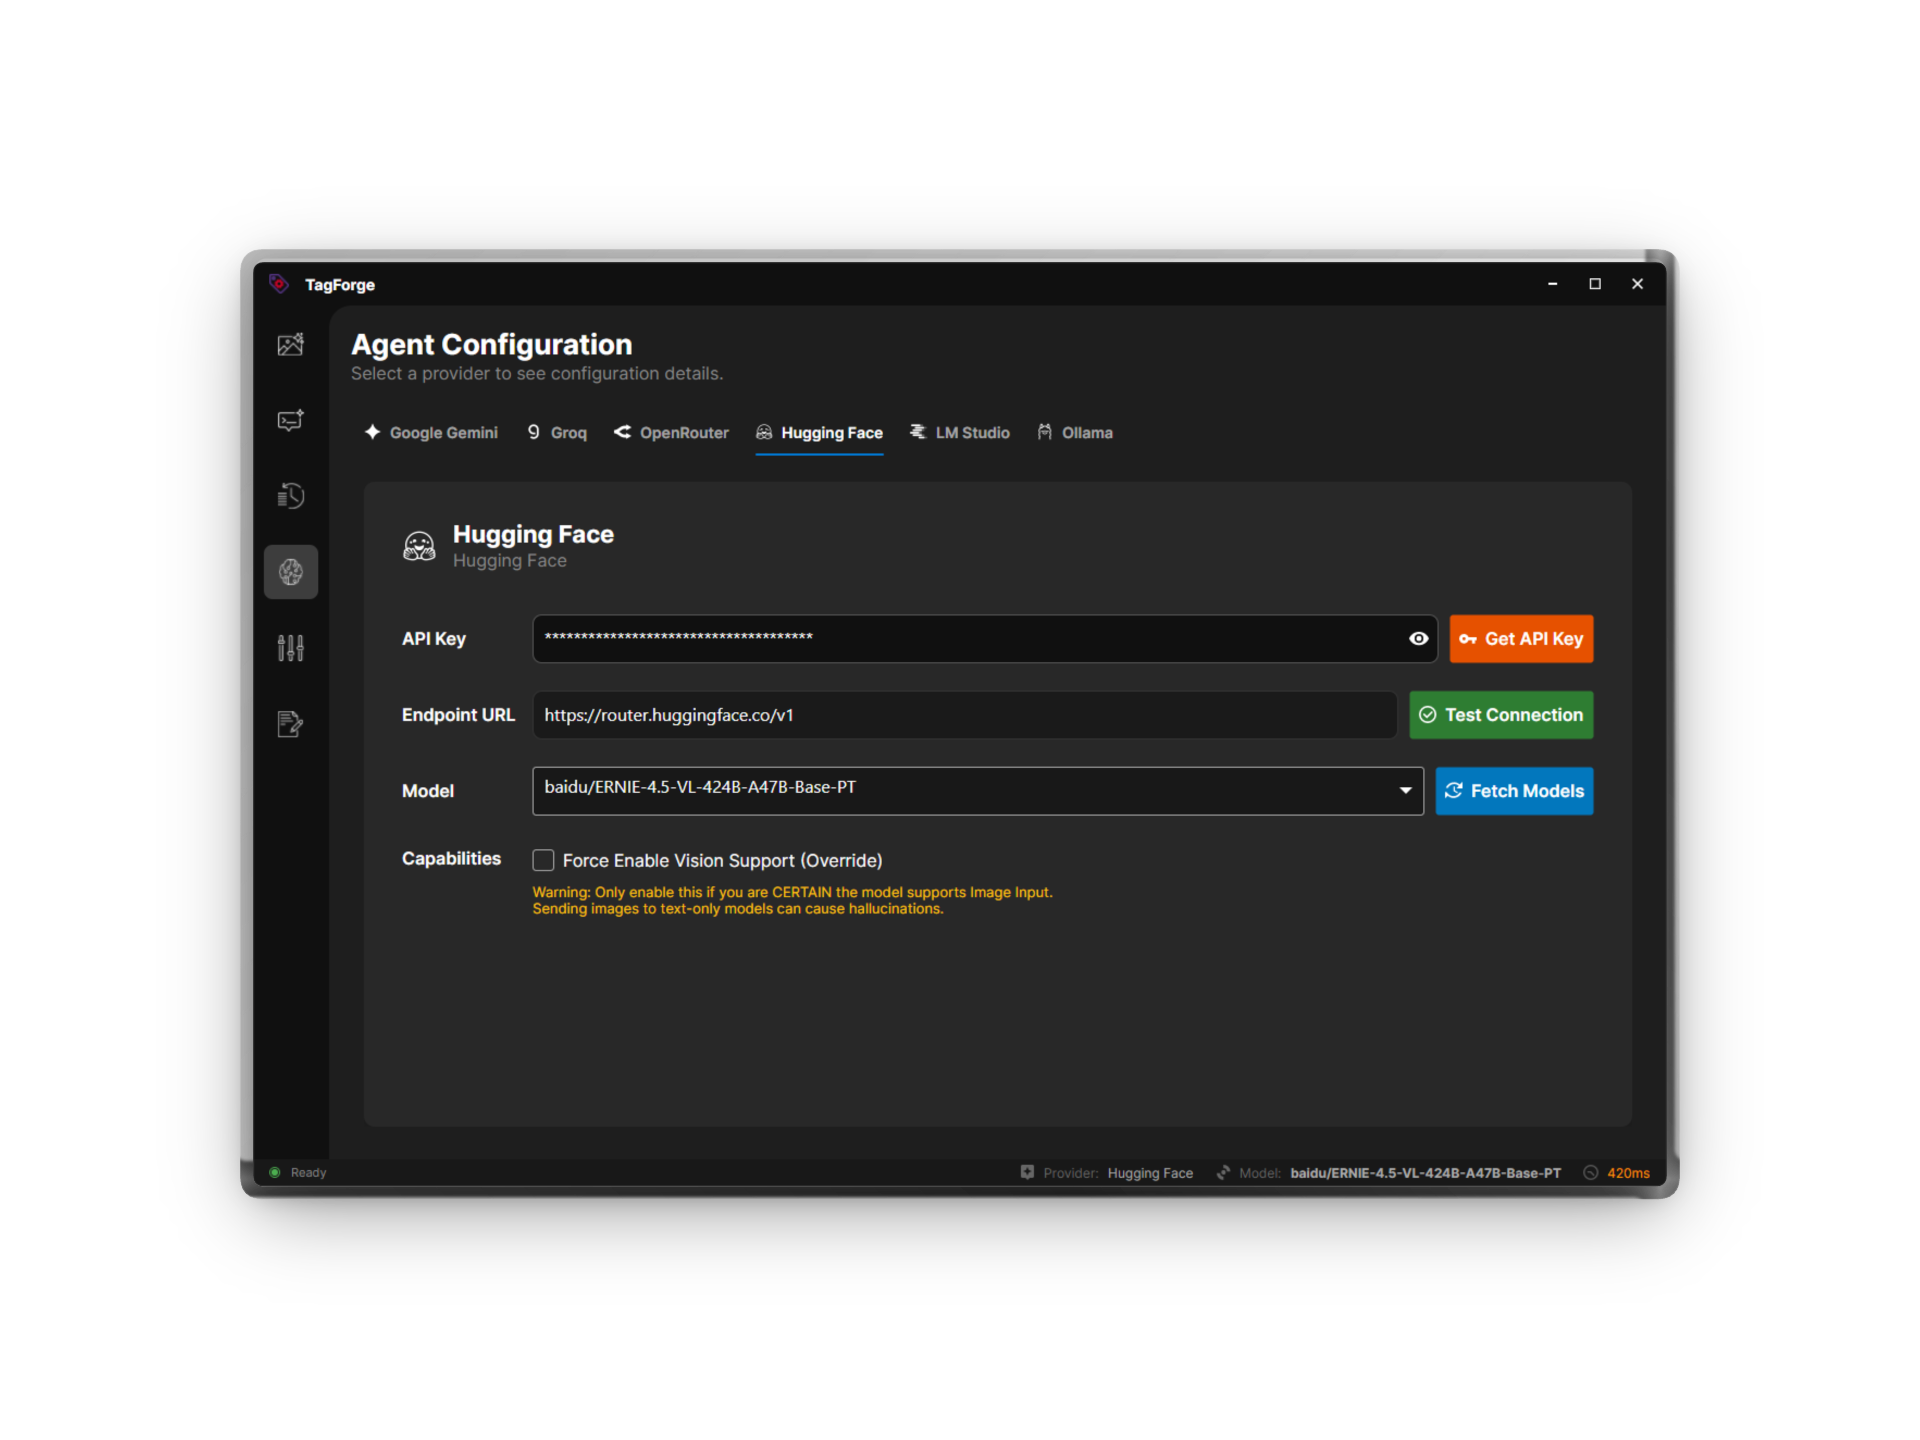1920x1440 pixels.
Task: Click the Hugging Face logo beside provider title
Action: (x=419, y=545)
